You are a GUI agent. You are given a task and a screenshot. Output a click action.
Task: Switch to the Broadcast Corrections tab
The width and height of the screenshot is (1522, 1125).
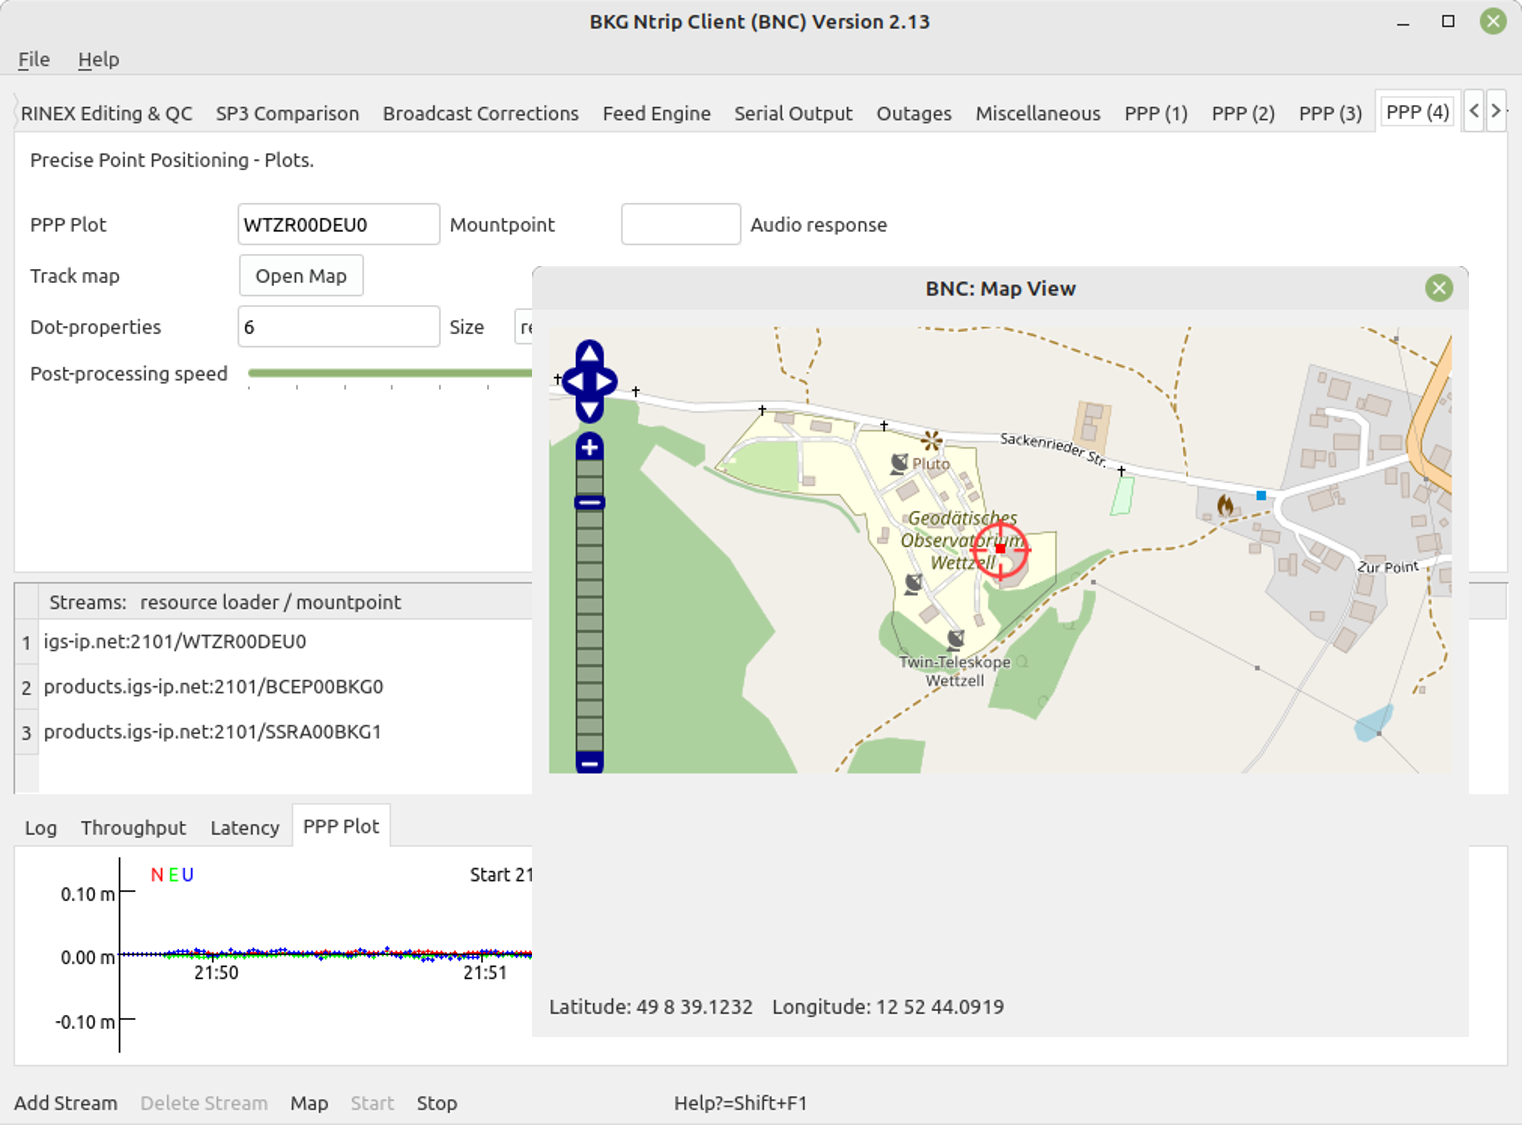pyautogui.click(x=480, y=114)
